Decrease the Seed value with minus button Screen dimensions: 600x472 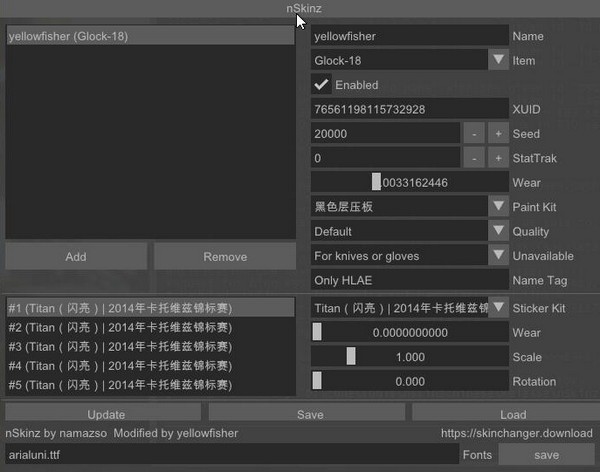tap(474, 134)
